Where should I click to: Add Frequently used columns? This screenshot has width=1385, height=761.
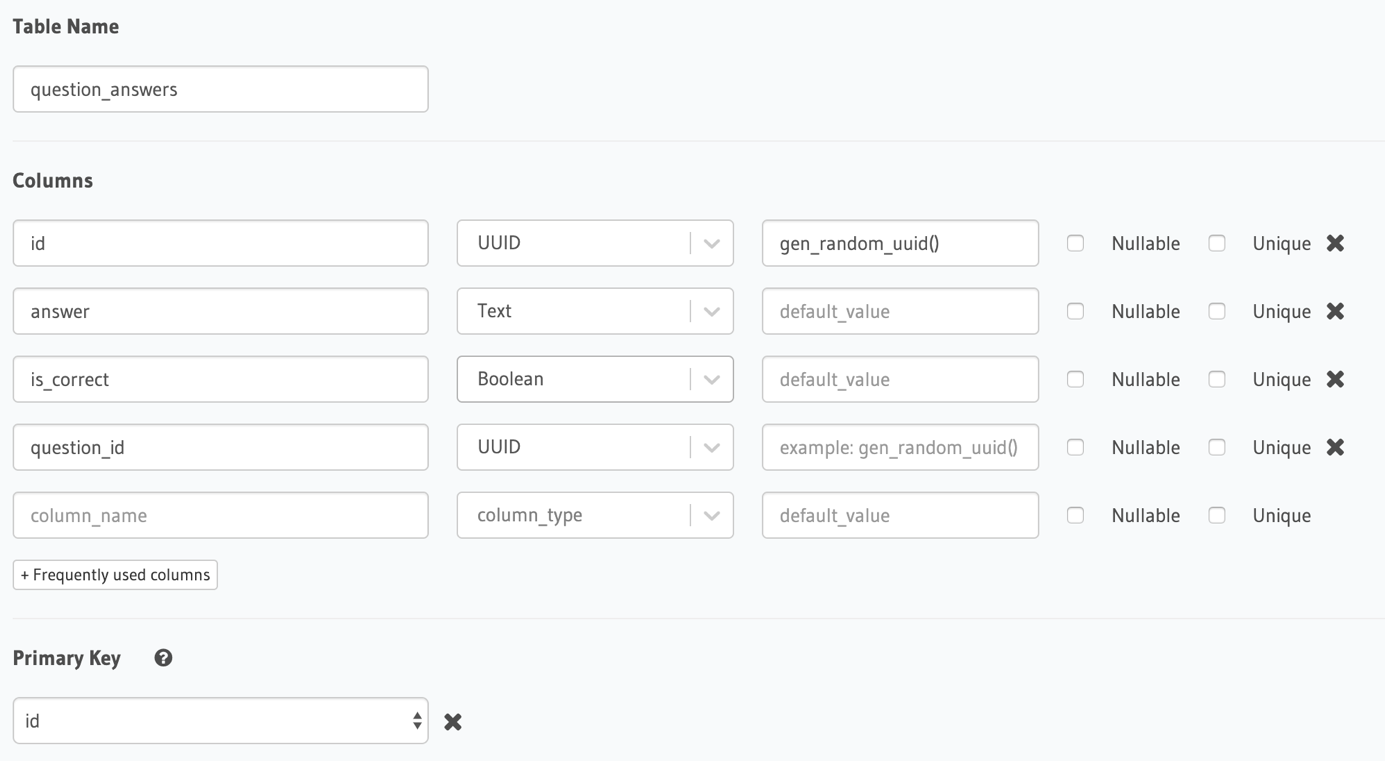[x=115, y=575]
